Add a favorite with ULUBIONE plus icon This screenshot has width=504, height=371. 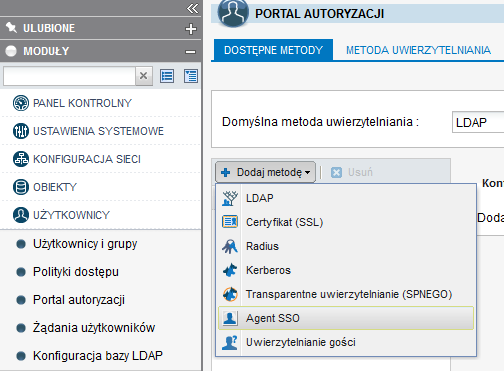pos(191,29)
